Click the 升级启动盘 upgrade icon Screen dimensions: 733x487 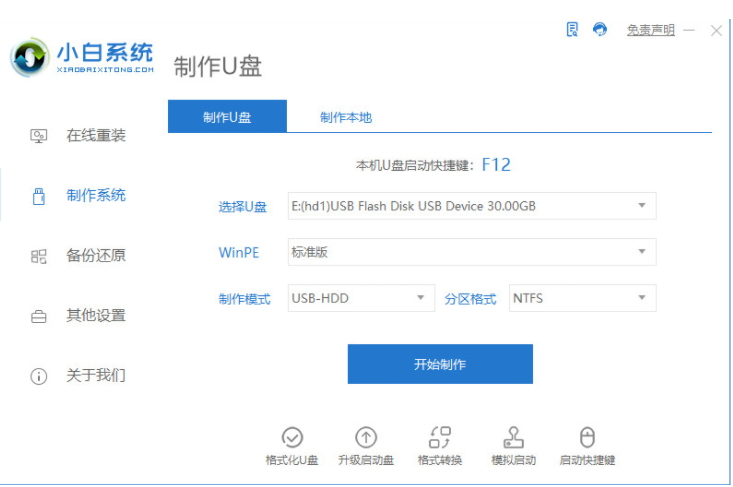click(x=366, y=438)
